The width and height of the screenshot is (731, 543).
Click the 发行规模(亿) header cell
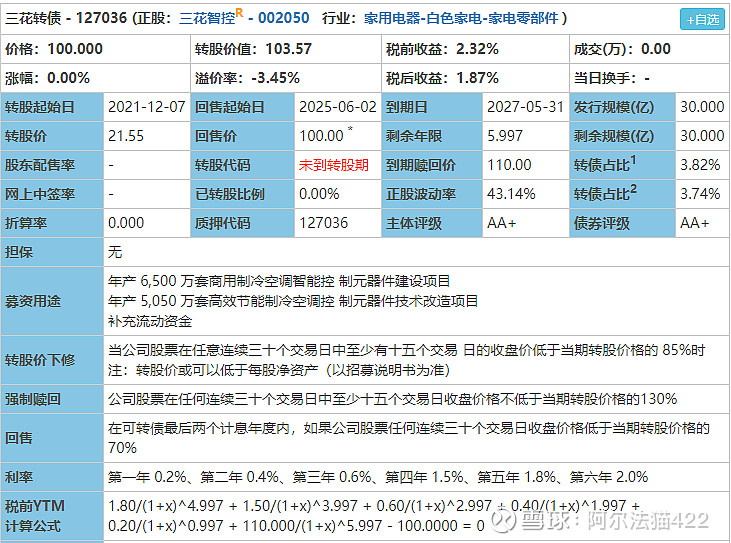pyautogui.click(x=622, y=107)
